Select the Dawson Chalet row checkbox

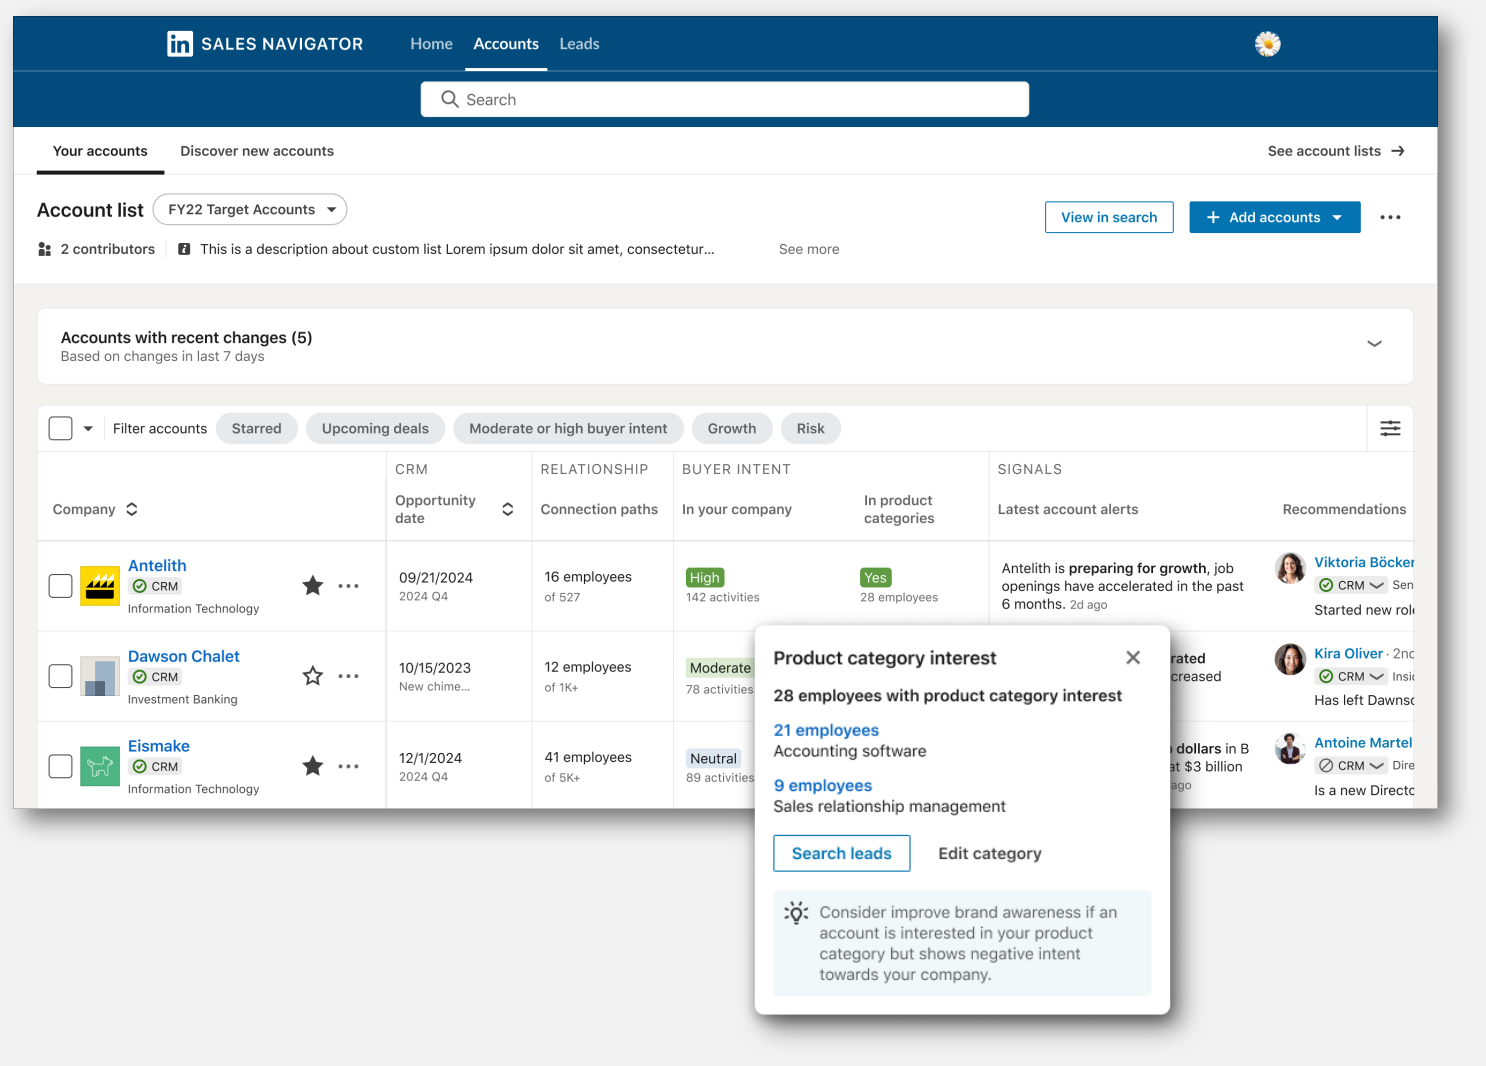point(61,676)
